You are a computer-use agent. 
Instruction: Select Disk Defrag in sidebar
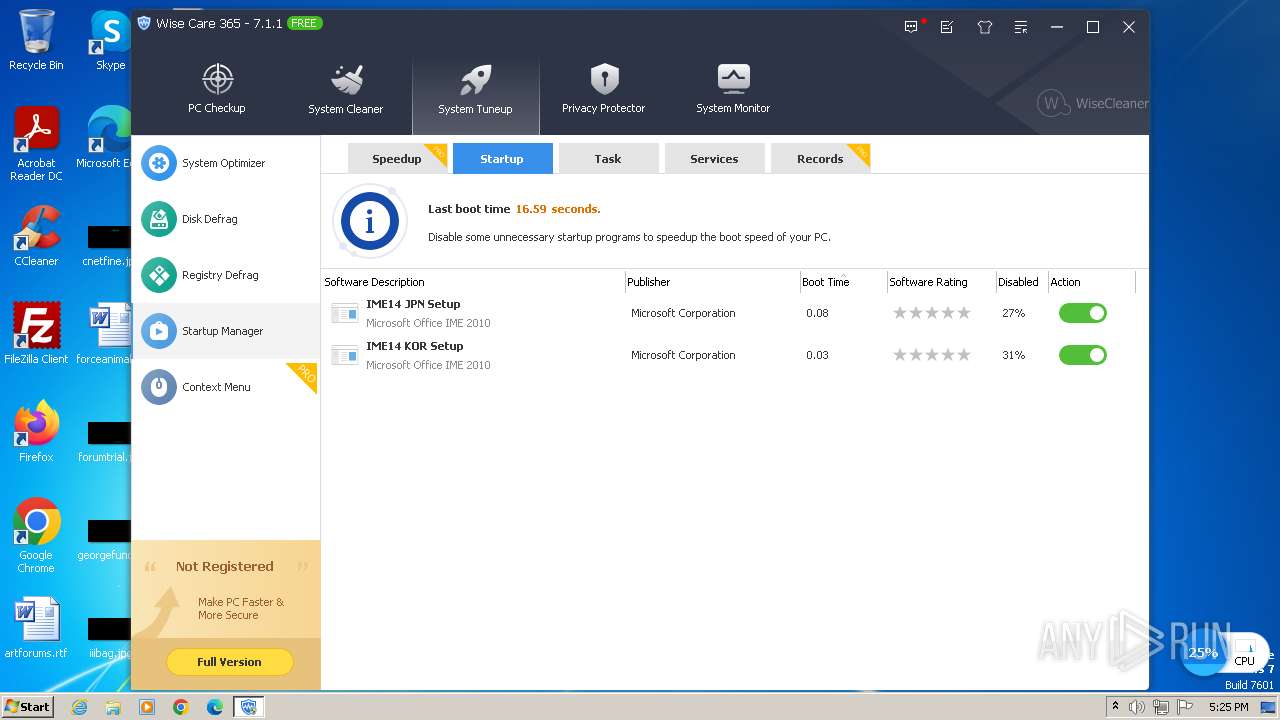pos(225,219)
